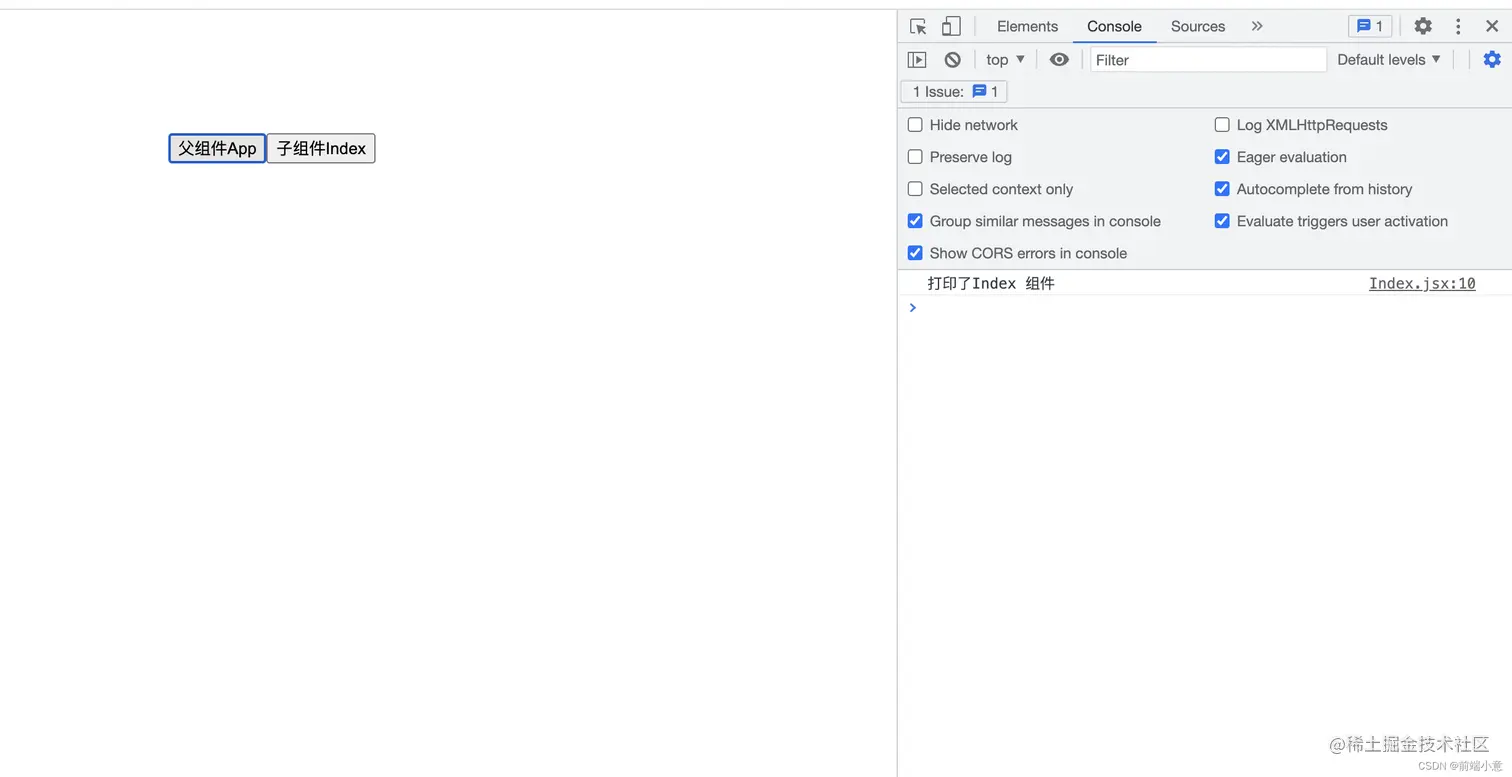This screenshot has width=1512, height=777.
Task: Open the Default levels dropdown
Action: (1389, 60)
